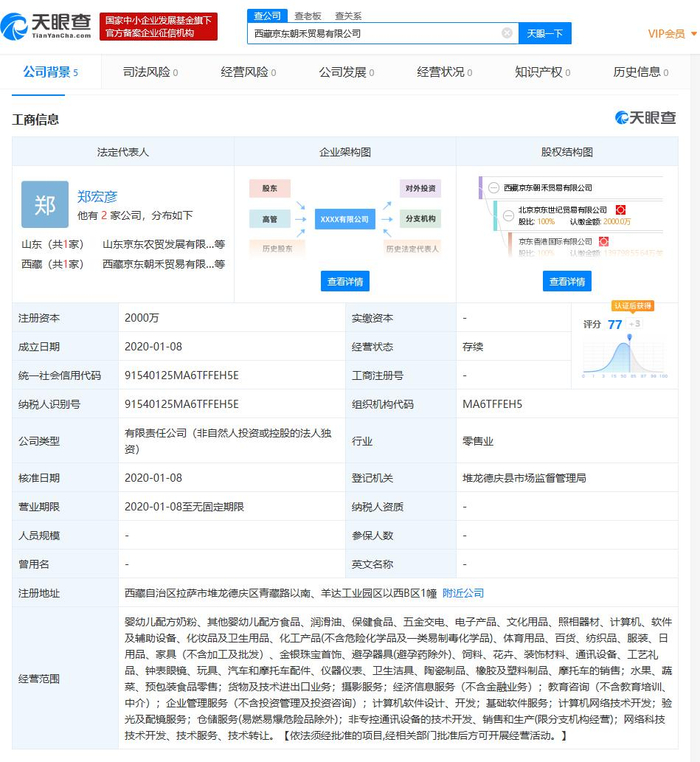
Task: Click the 工商信息 section heading
Action: point(35,120)
